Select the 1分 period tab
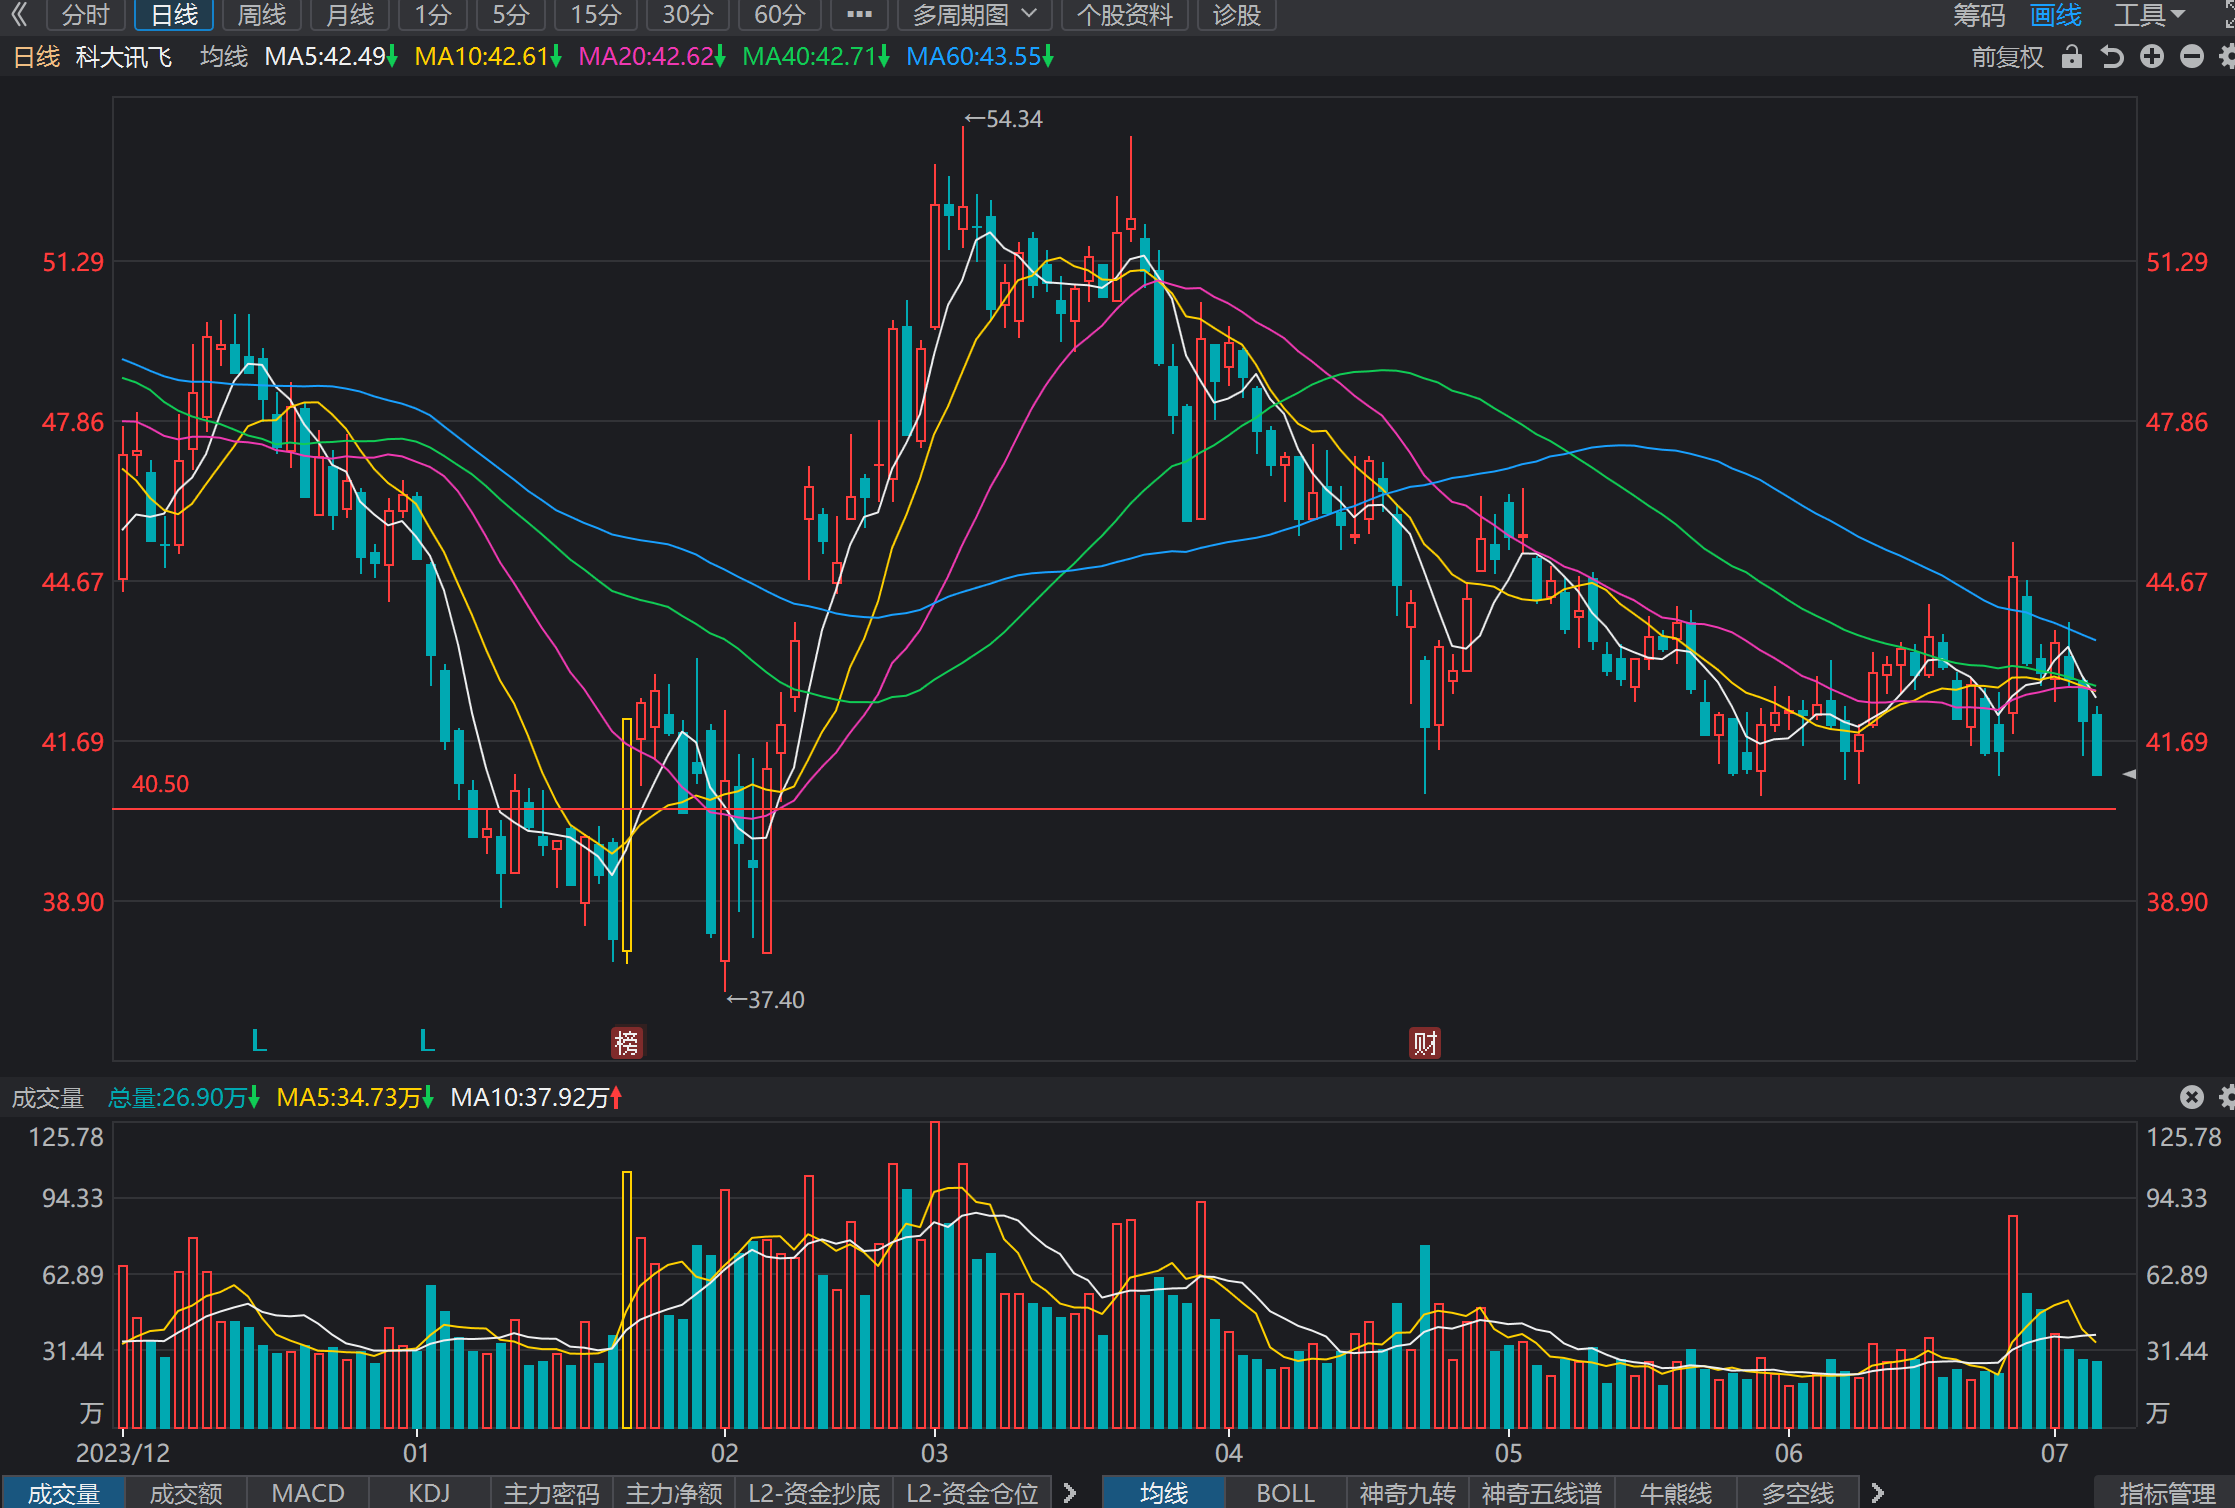2235x1508 pixels. (433, 14)
